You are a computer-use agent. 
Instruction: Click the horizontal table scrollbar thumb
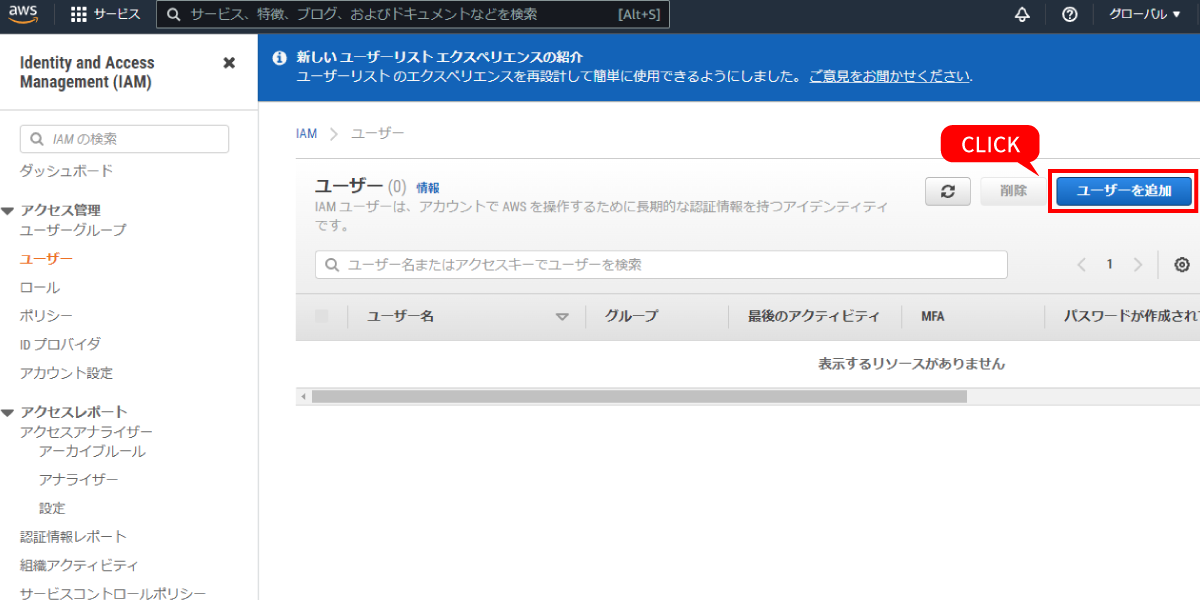click(639, 397)
